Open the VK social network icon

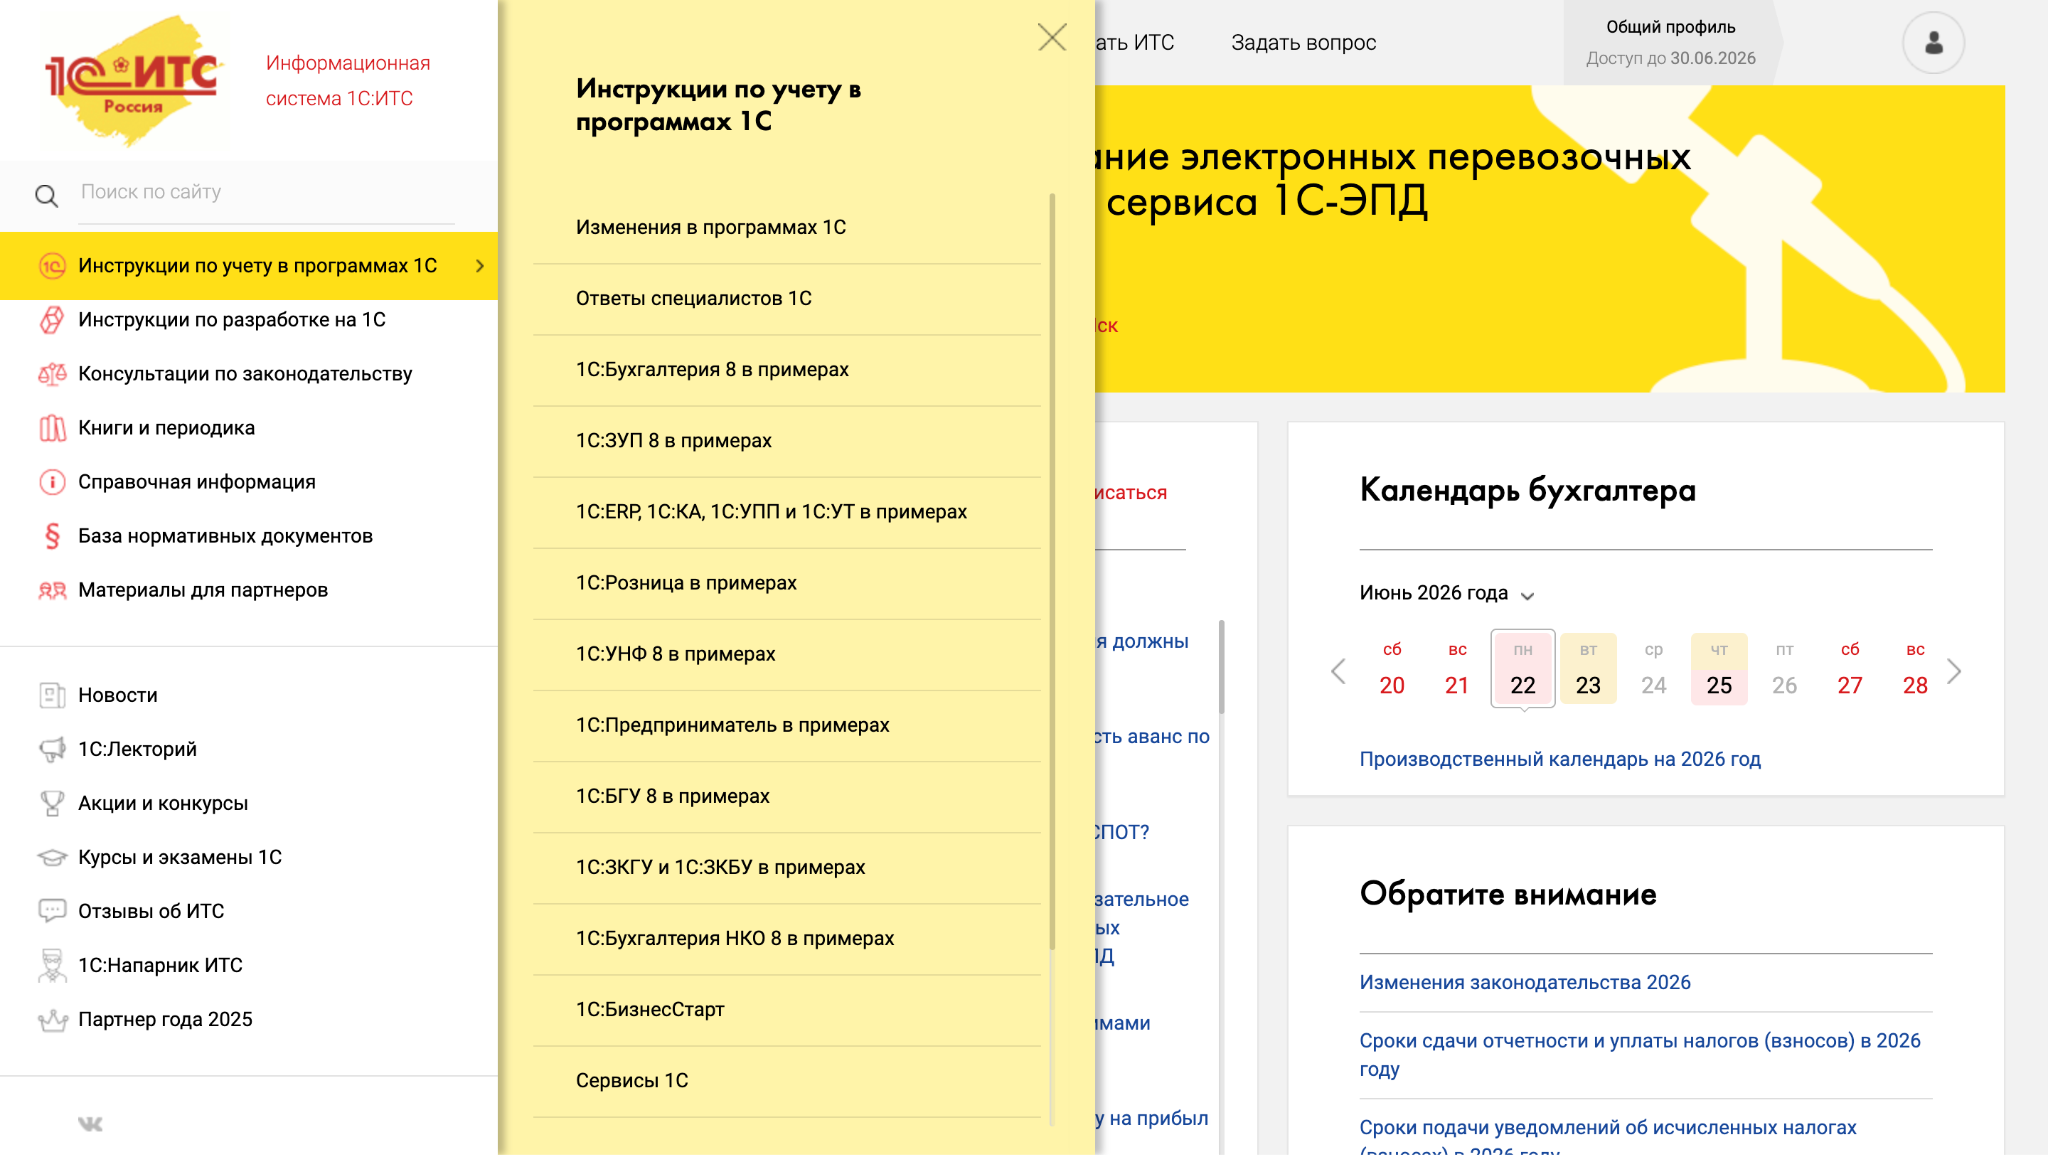tap(90, 1124)
